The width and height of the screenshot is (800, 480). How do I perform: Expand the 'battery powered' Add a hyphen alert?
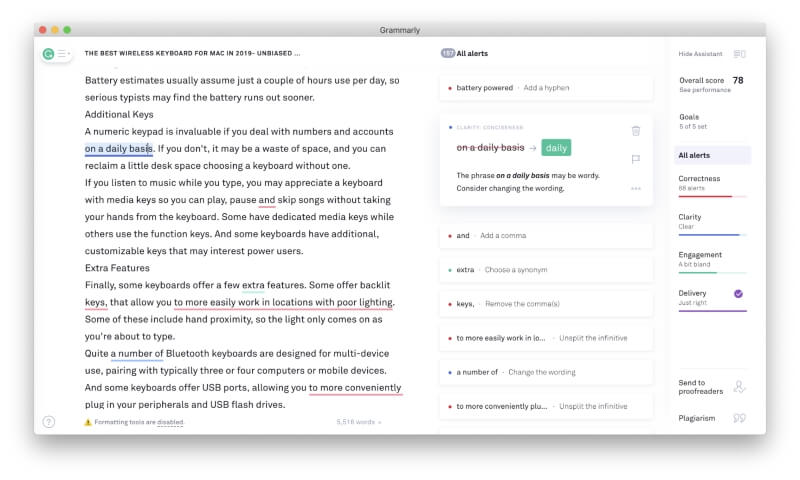click(x=545, y=88)
